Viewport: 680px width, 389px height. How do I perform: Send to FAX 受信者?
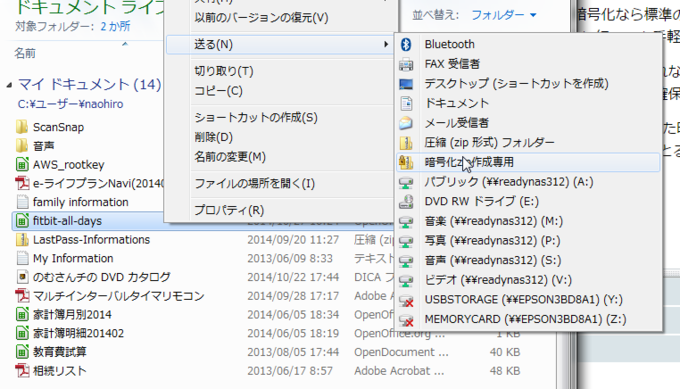coord(528,64)
